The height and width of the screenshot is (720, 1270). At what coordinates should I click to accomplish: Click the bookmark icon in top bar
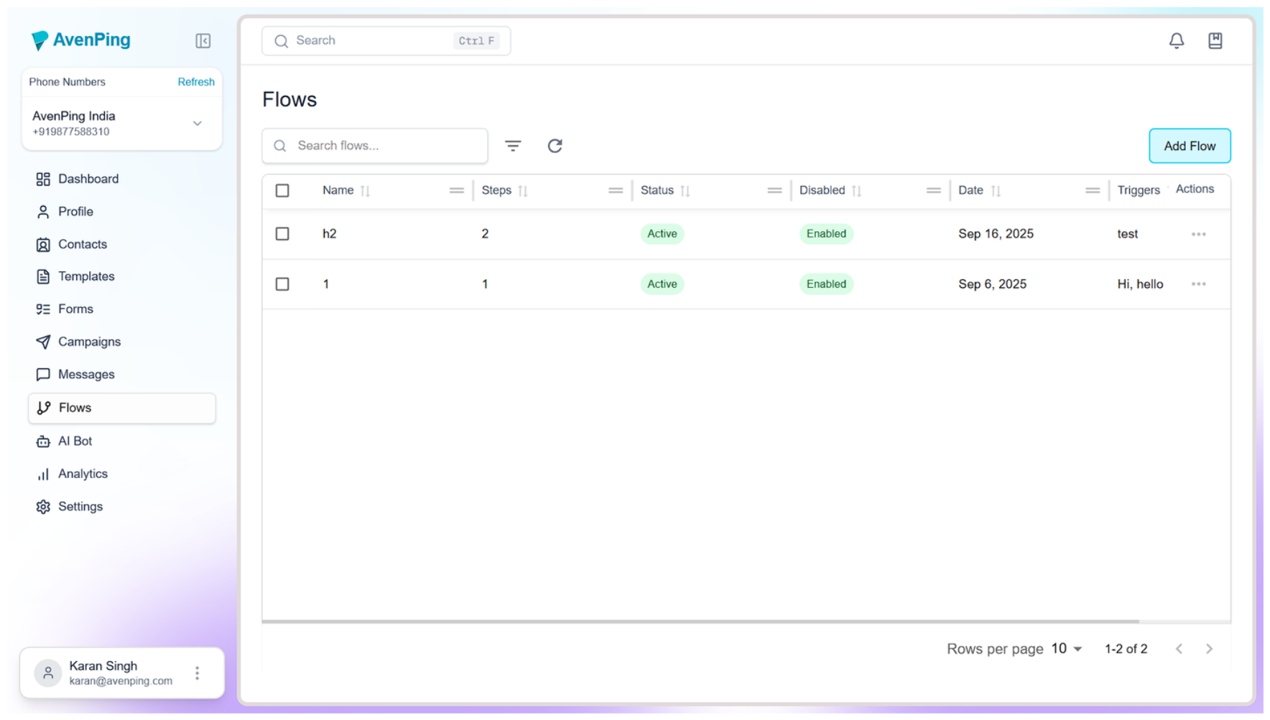tap(1215, 41)
